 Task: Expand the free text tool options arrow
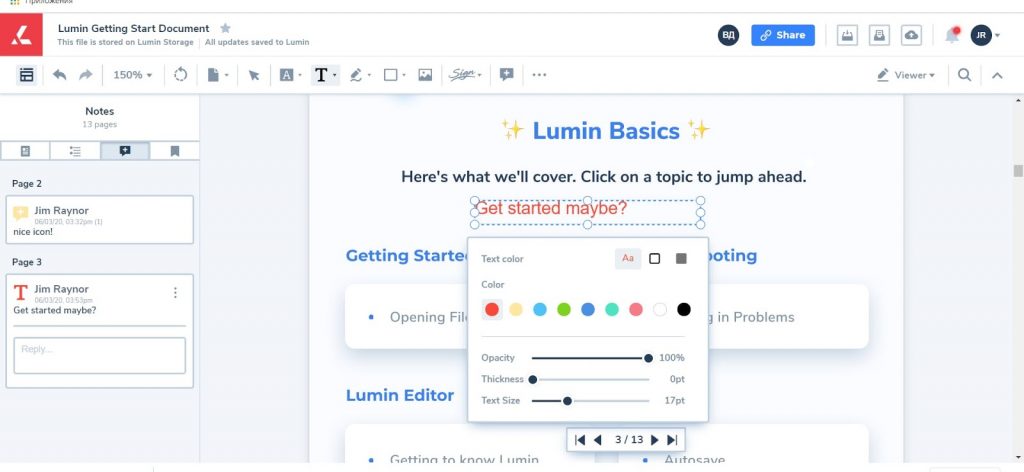(x=335, y=75)
